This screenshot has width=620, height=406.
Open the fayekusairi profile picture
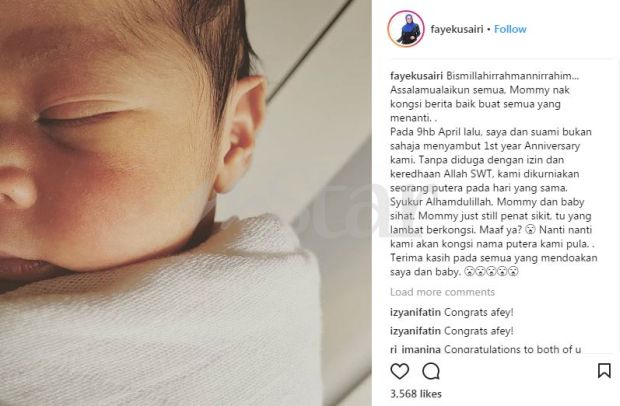click(x=406, y=29)
